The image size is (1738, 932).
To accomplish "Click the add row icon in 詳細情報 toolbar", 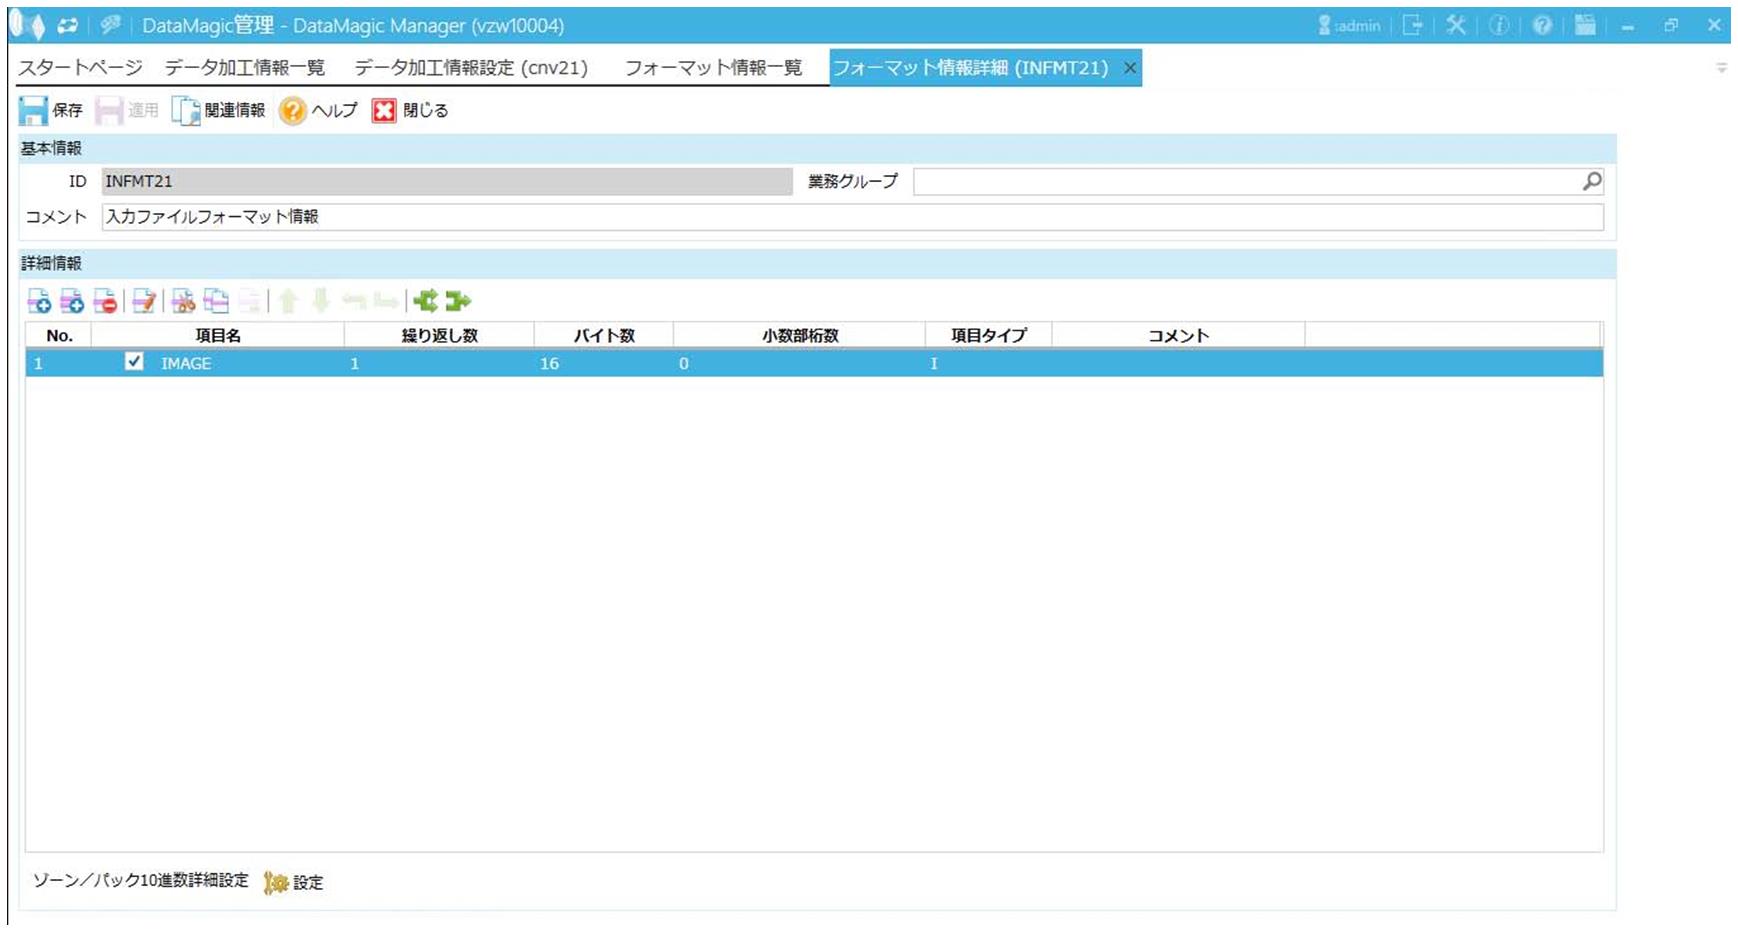I will point(39,301).
